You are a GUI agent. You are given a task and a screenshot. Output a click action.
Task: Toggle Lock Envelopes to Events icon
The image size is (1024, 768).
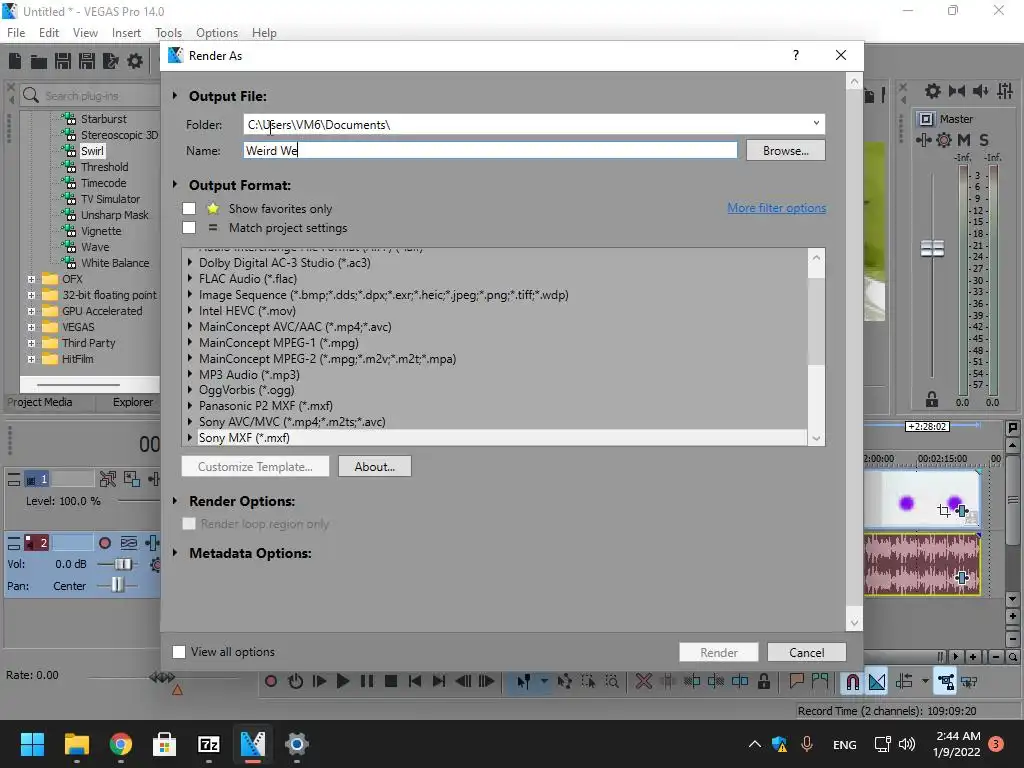[945, 682]
